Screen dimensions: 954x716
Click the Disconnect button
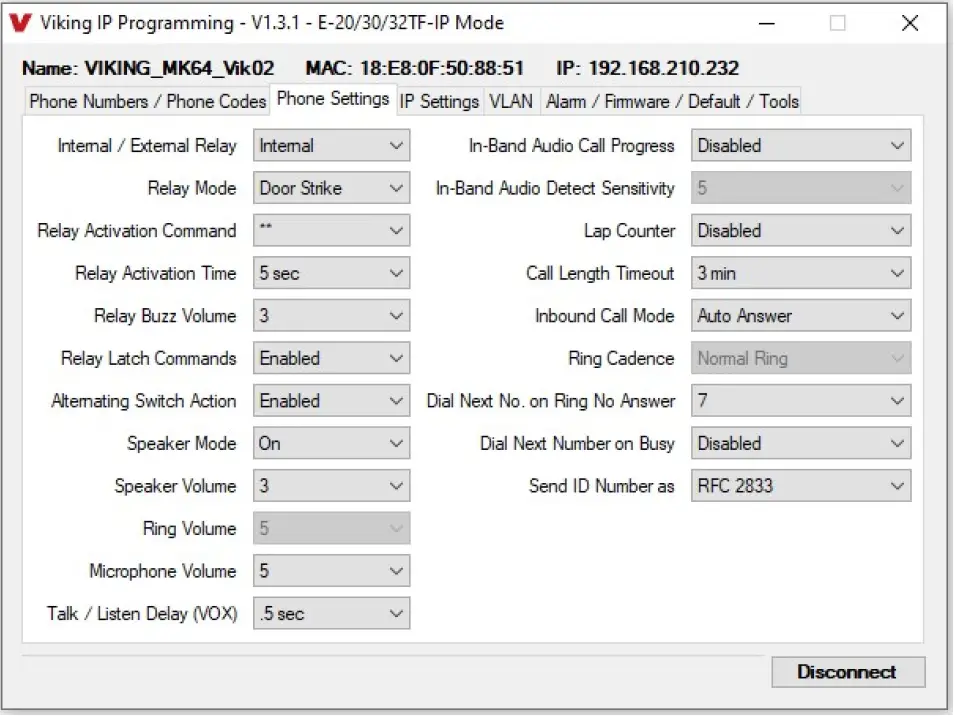click(847, 672)
